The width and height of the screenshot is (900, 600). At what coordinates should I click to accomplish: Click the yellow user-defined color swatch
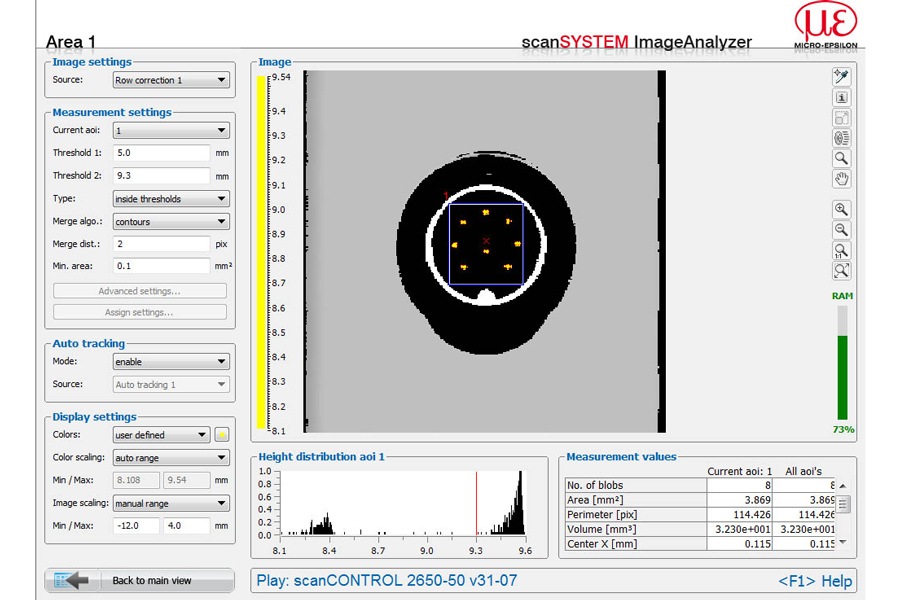pos(222,435)
